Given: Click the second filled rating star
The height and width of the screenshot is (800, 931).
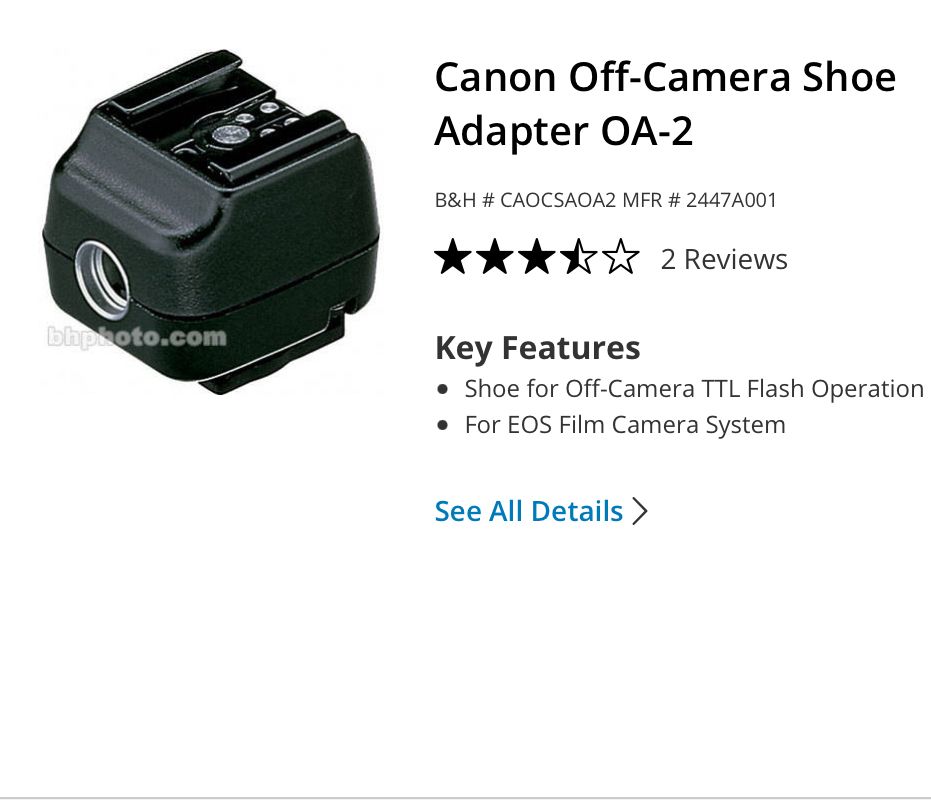Looking at the screenshot, I should point(495,257).
